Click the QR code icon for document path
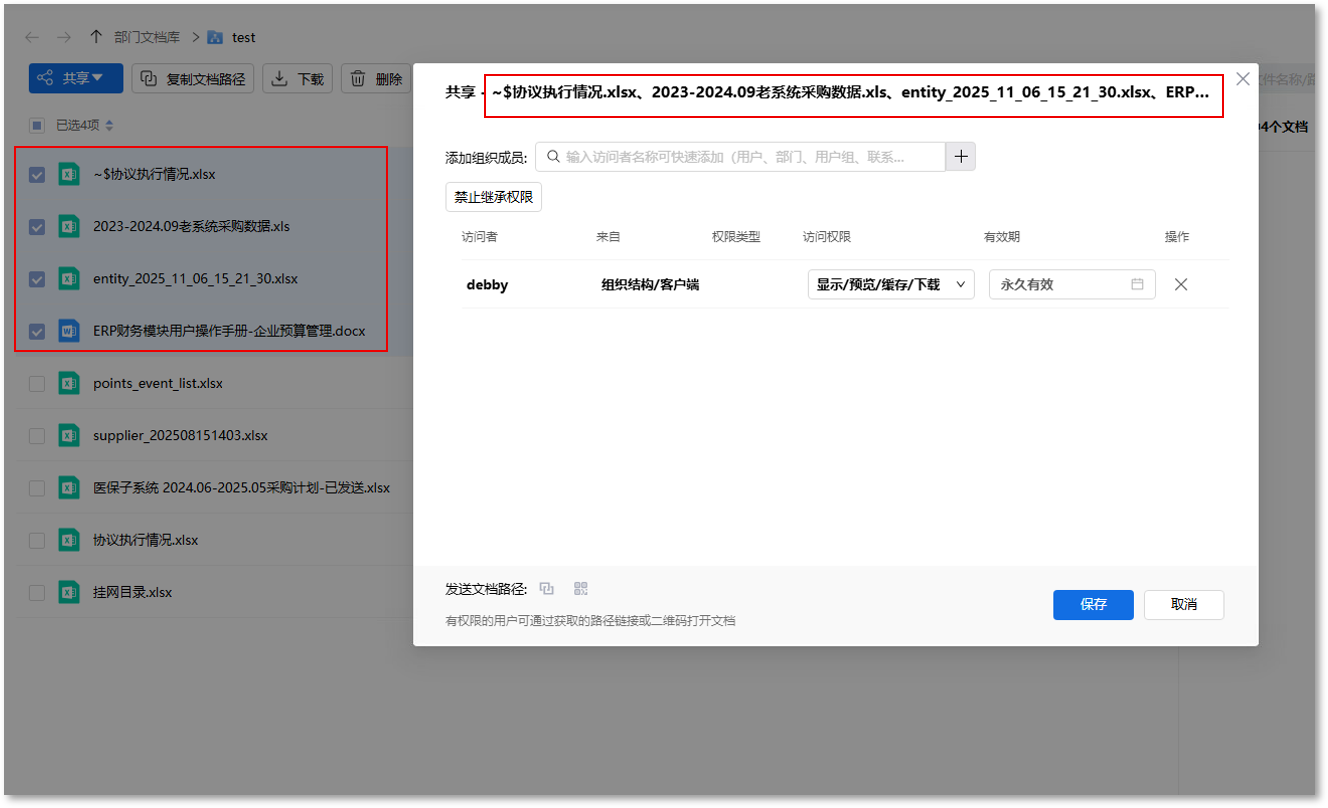Viewport: 1328px width, 808px height. pyautogui.click(x=580, y=589)
